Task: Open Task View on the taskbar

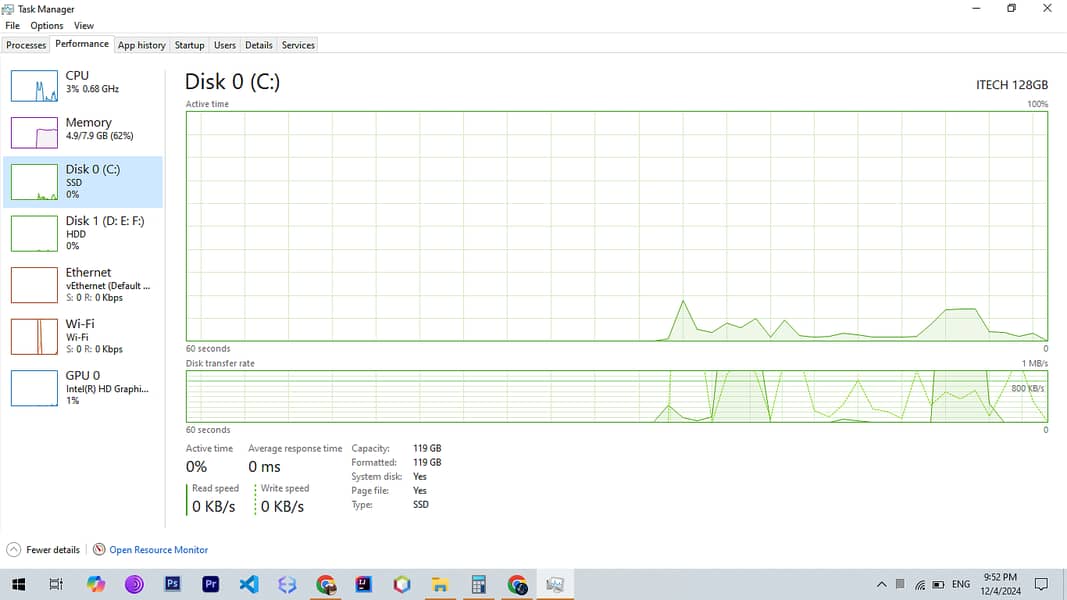Action: [x=56, y=584]
